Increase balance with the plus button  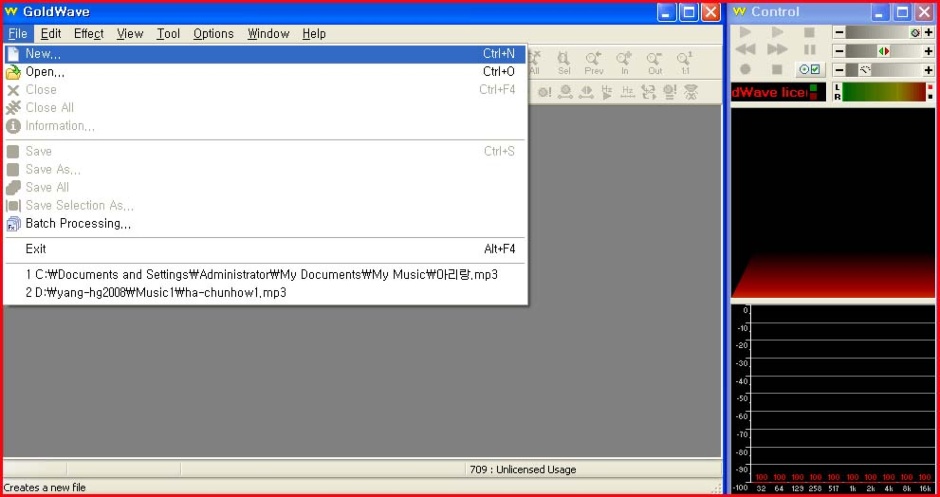click(929, 52)
